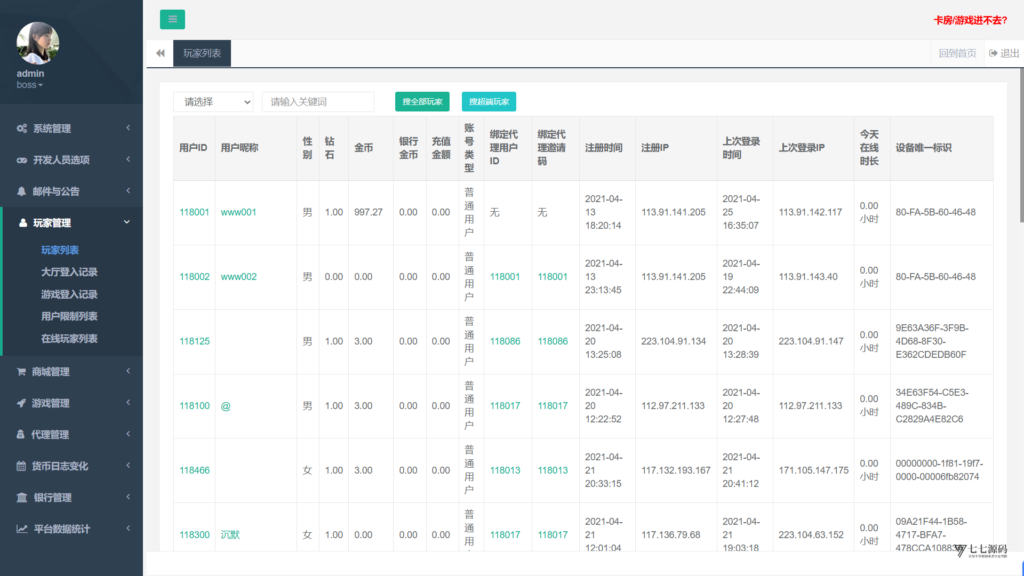1024x576 pixels.
Task: Open user ID 118001 link
Action: [x=194, y=212]
